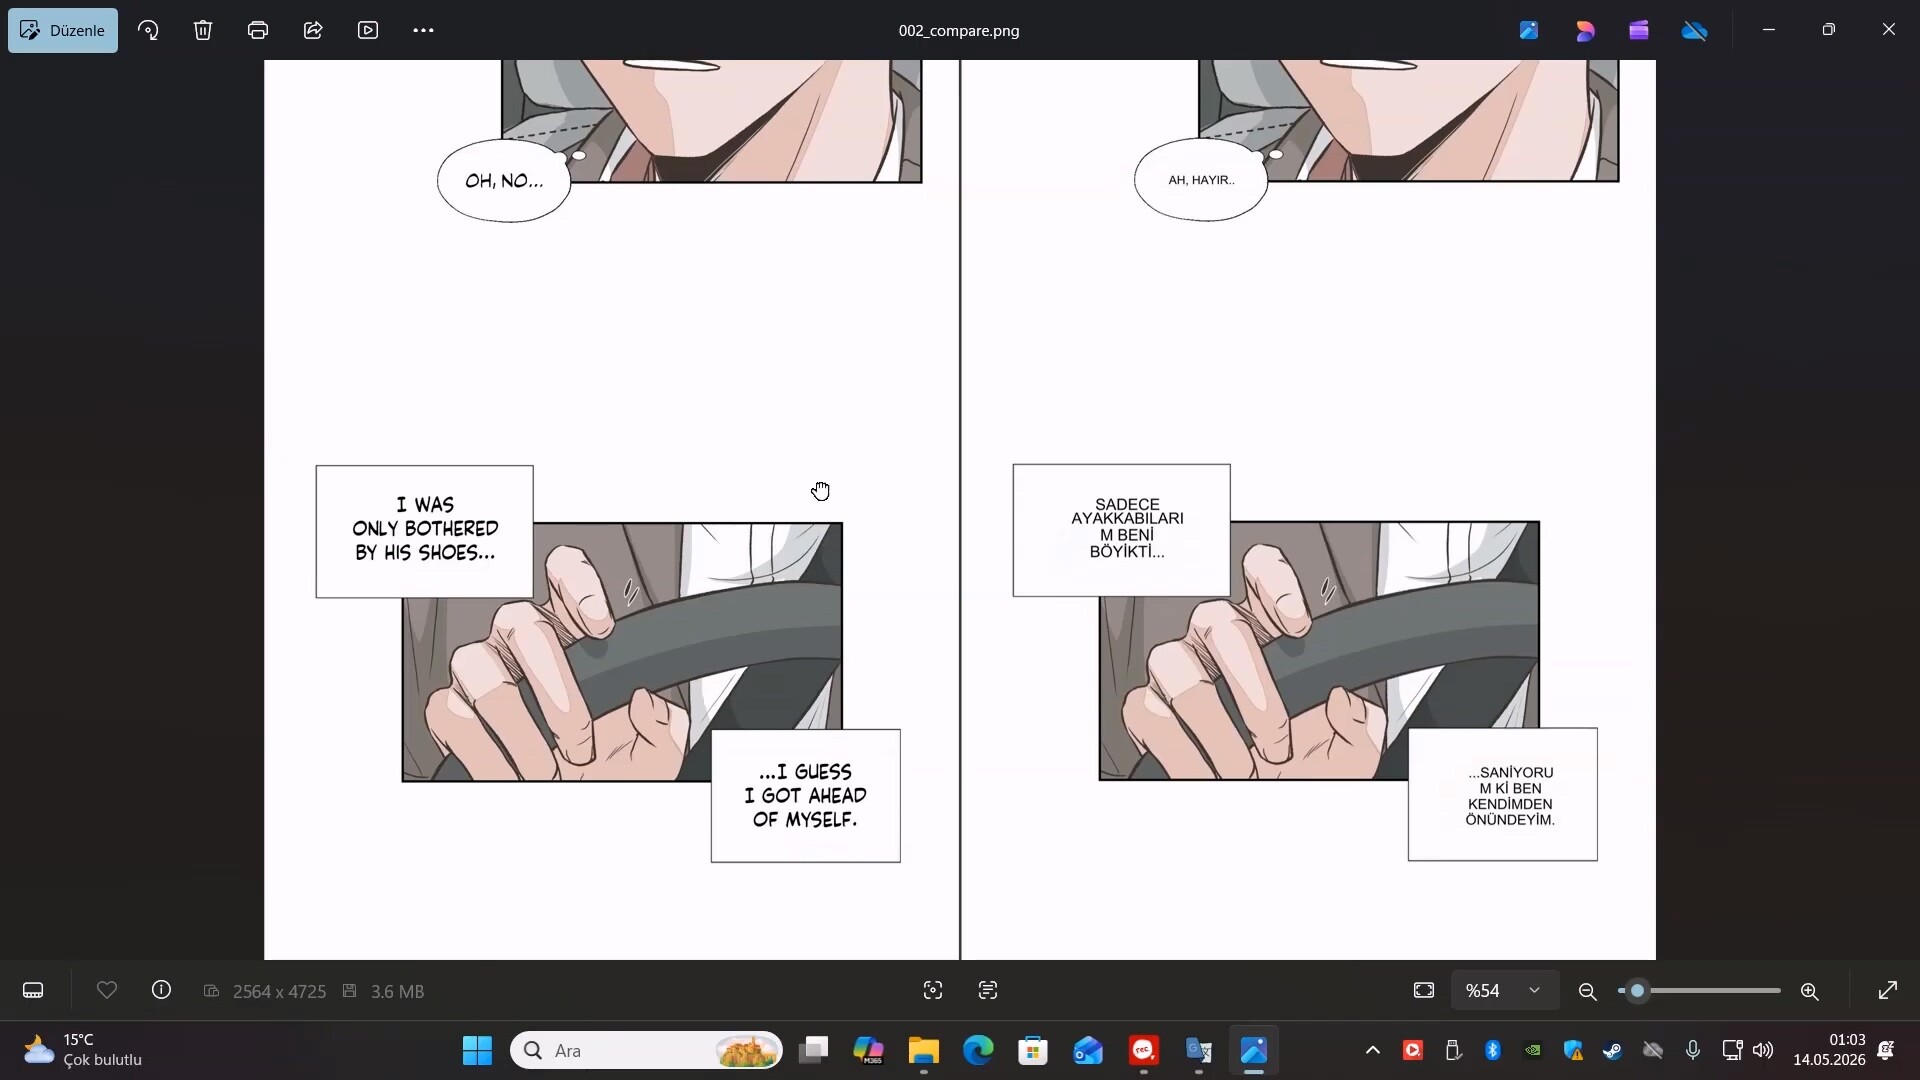1920x1080 pixels.
Task: Open File Explorer from the taskbar
Action: pyautogui.click(x=924, y=1050)
